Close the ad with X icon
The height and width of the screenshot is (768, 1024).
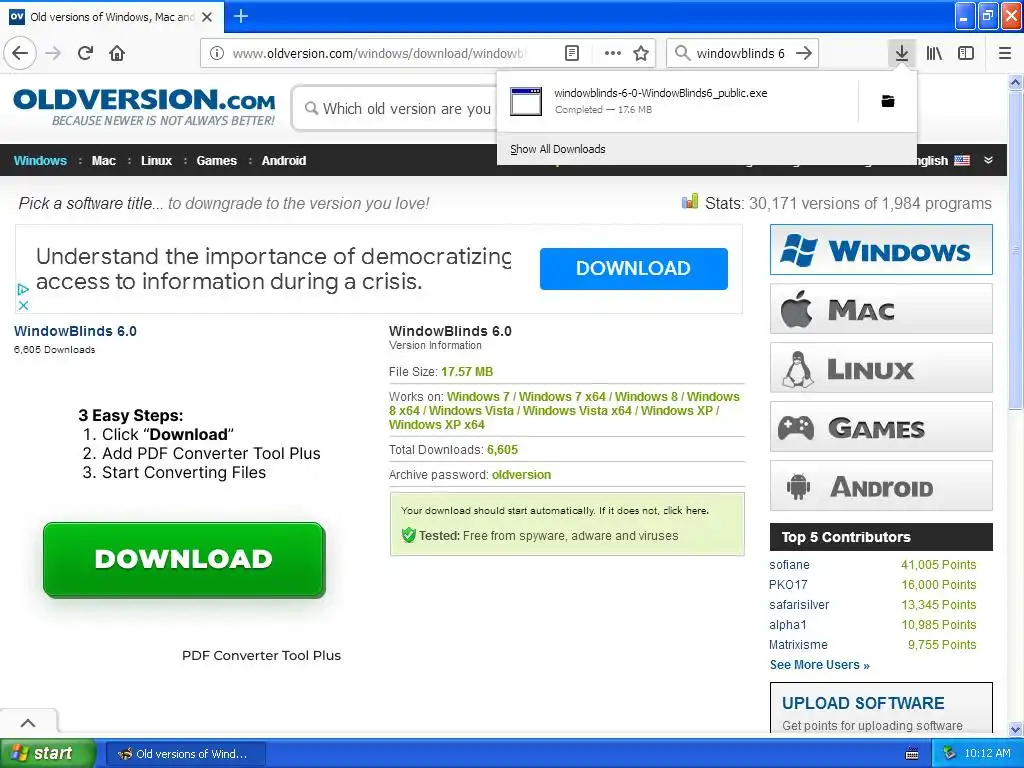pos(23,305)
